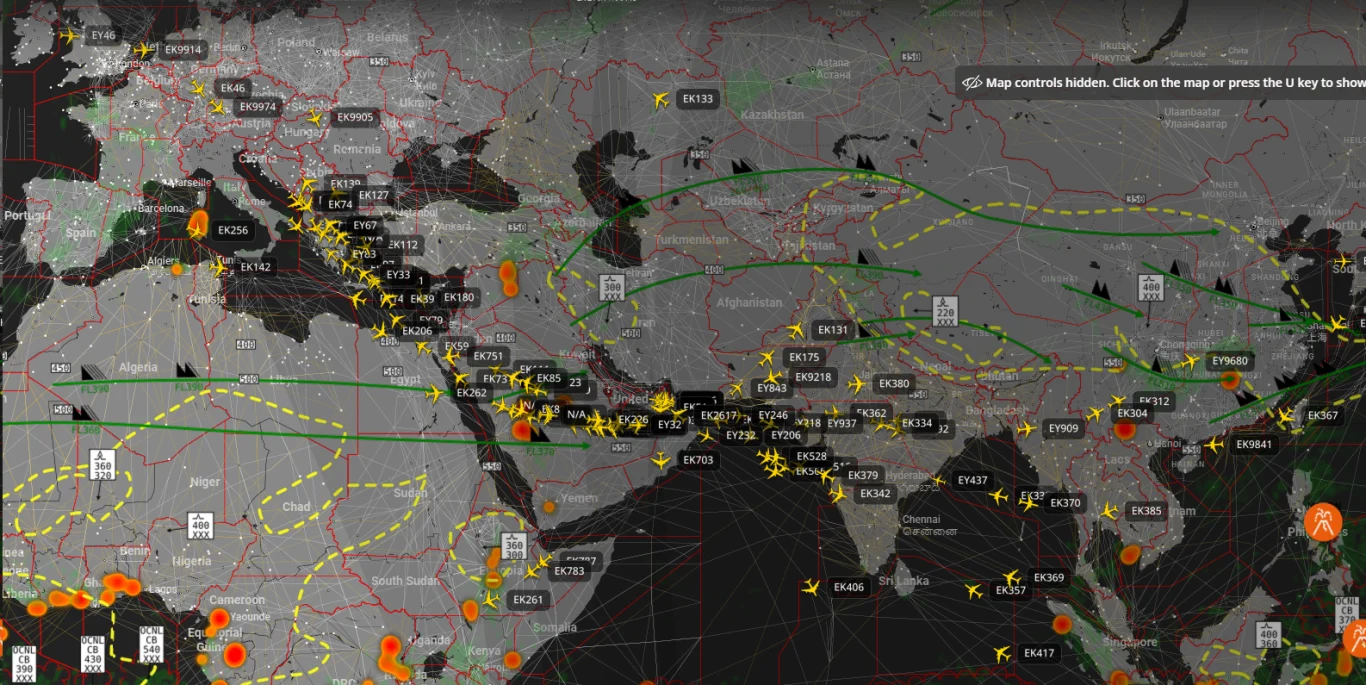Viewport: 1366px width, 685px height.
Task: Select the plane icon beside EK175
Action: (x=767, y=357)
